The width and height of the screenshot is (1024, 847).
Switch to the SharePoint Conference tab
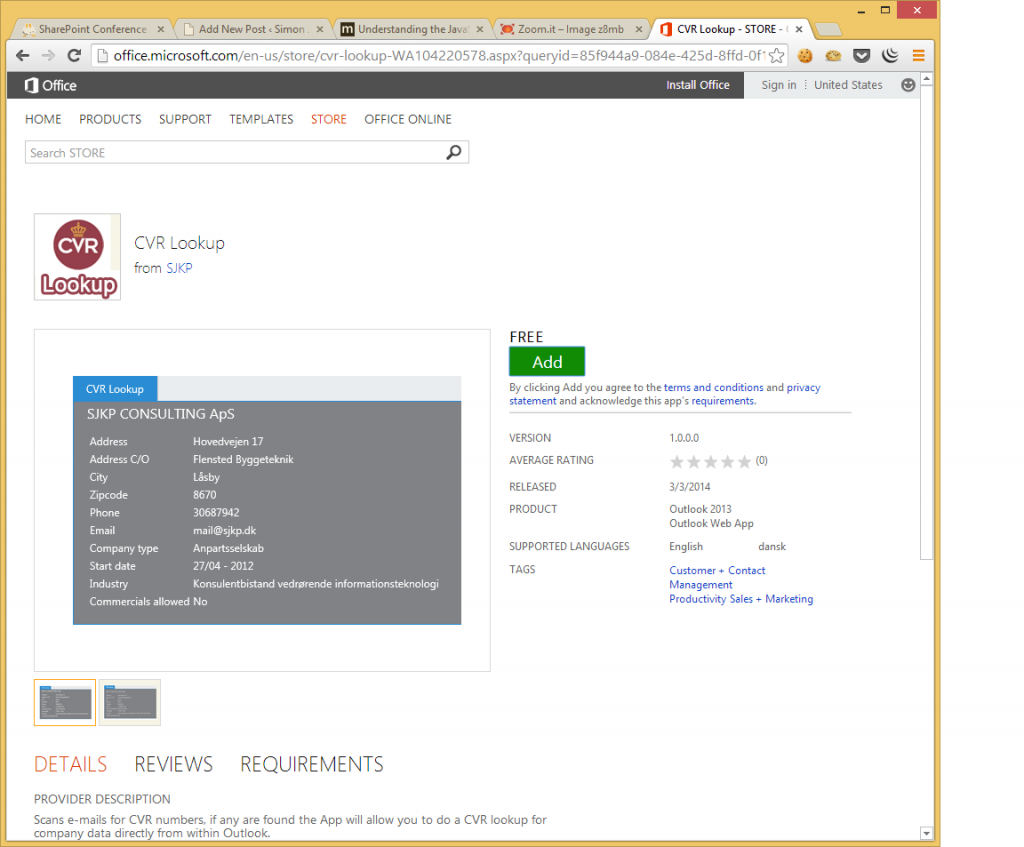point(92,29)
